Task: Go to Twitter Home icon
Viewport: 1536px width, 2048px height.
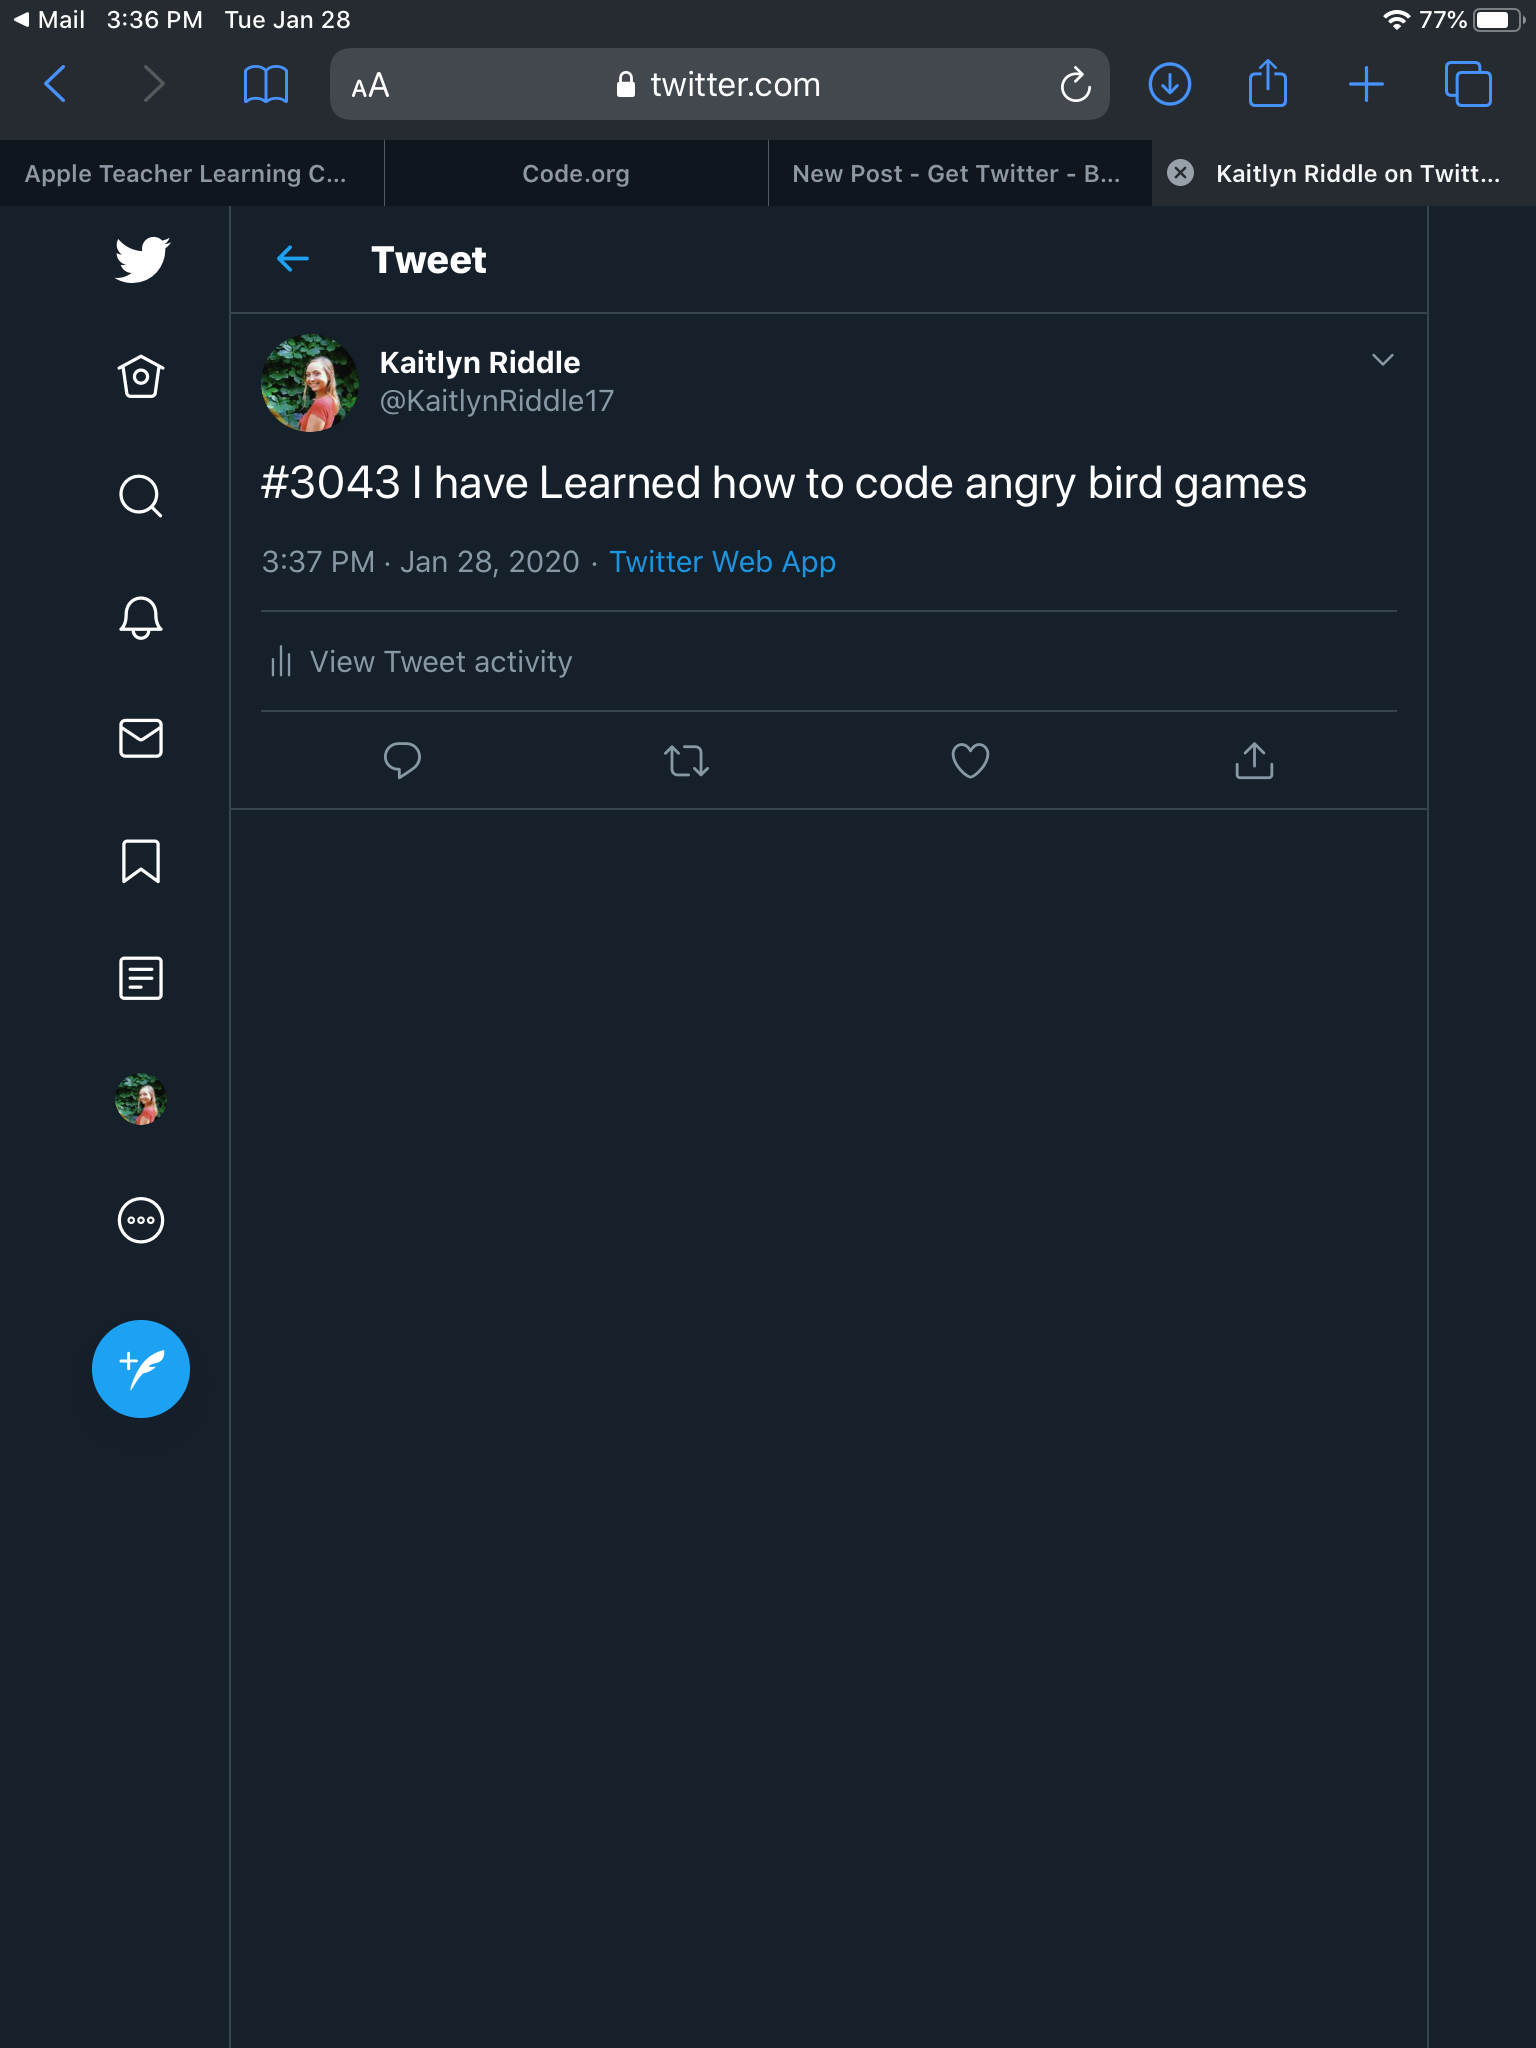Action: pos(140,377)
